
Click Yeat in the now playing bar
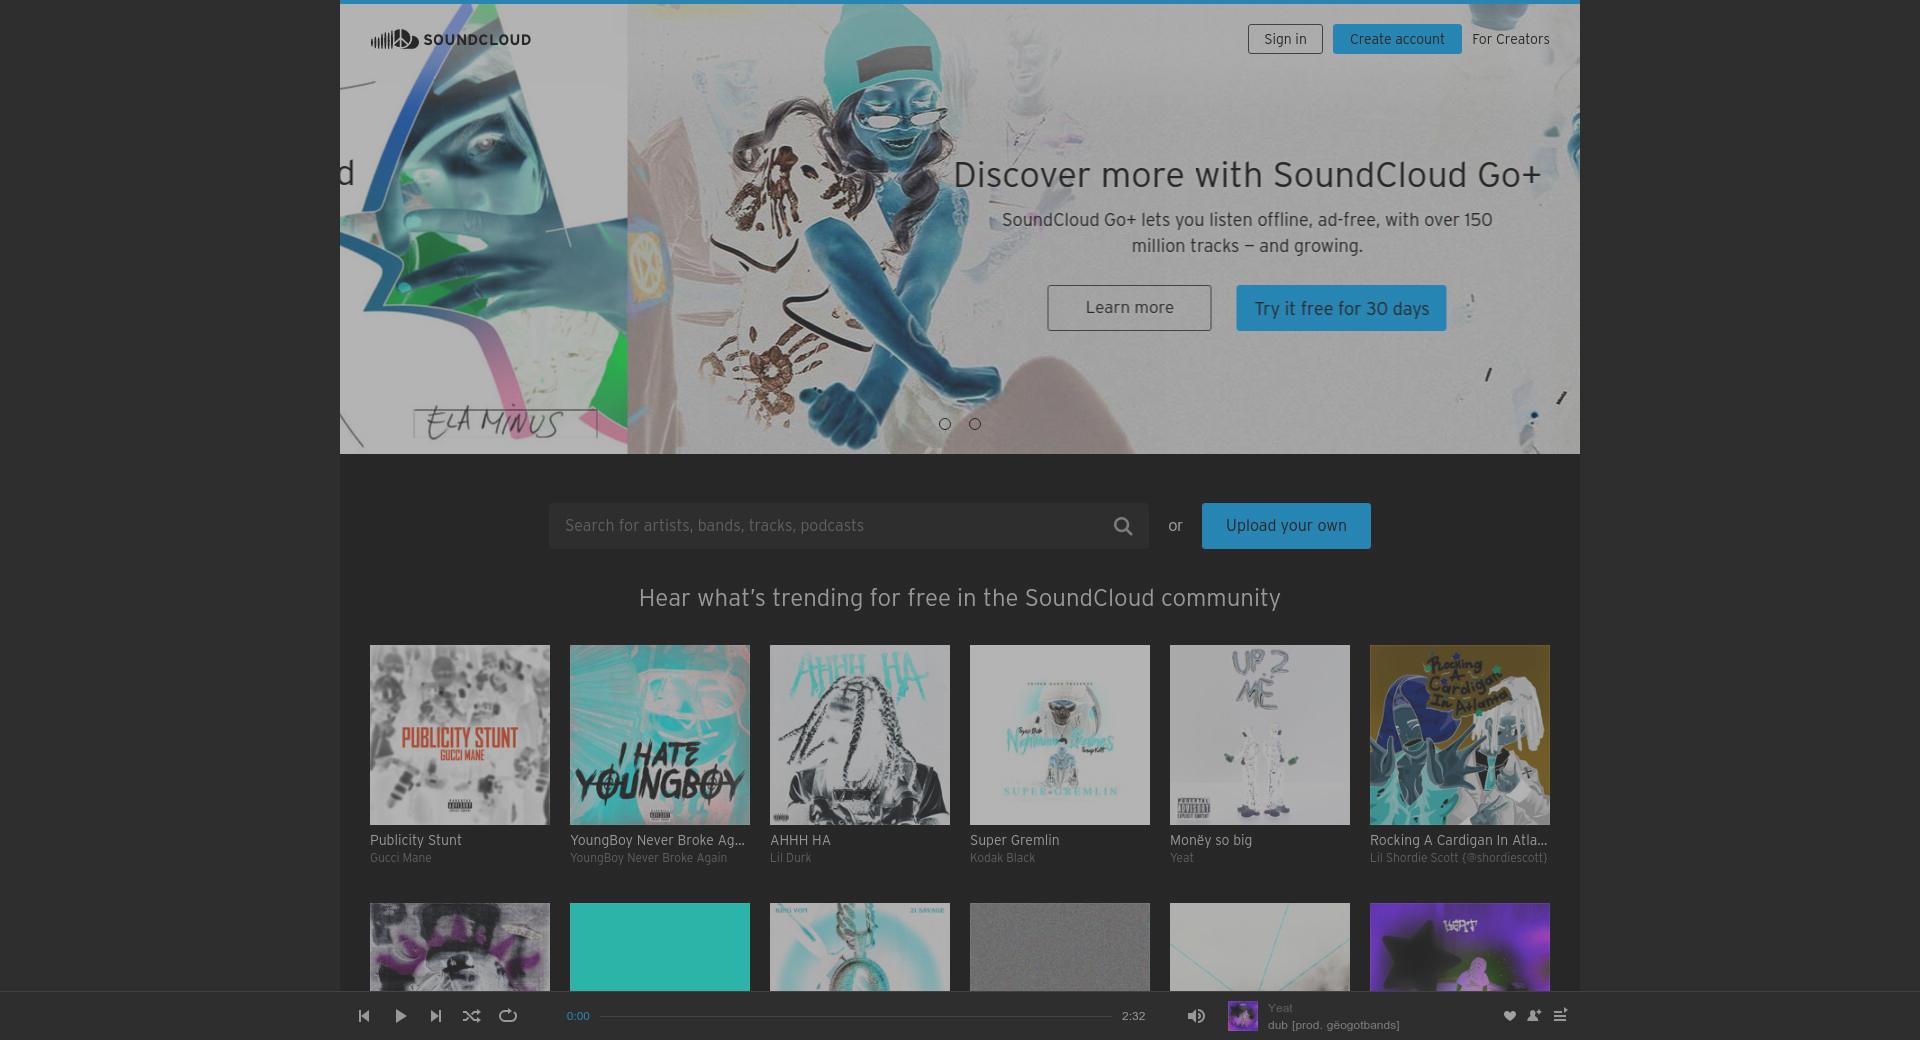point(1280,1008)
